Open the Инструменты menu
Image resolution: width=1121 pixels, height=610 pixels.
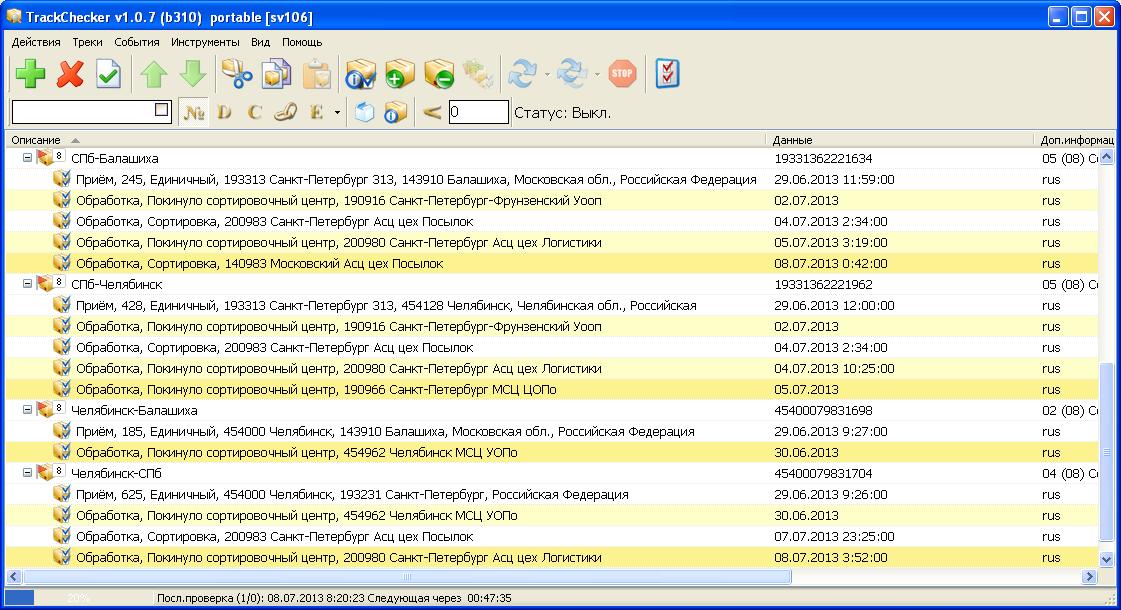click(205, 42)
